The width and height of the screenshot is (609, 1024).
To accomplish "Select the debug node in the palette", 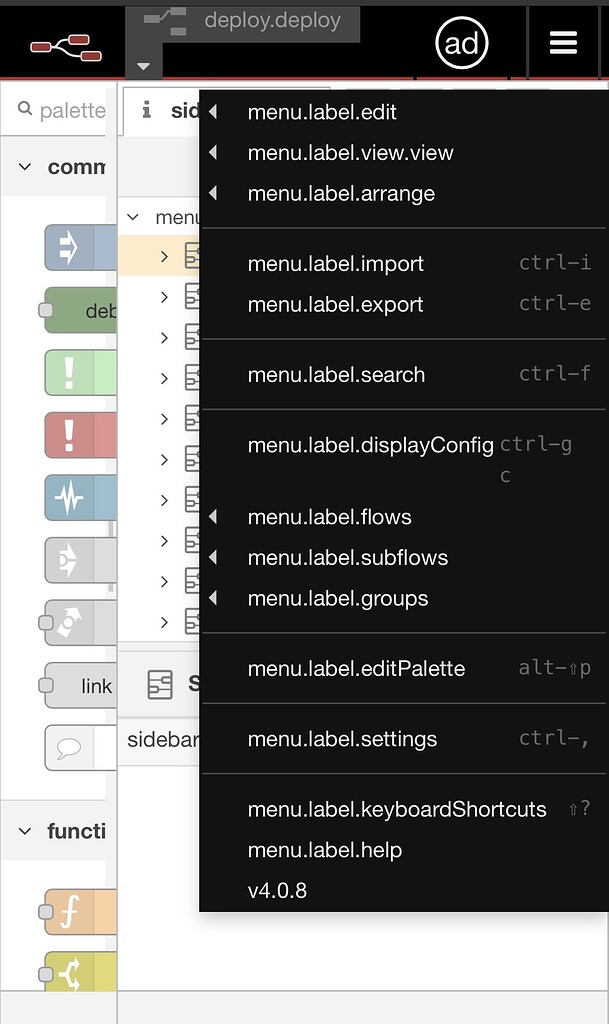I will [x=80, y=311].
